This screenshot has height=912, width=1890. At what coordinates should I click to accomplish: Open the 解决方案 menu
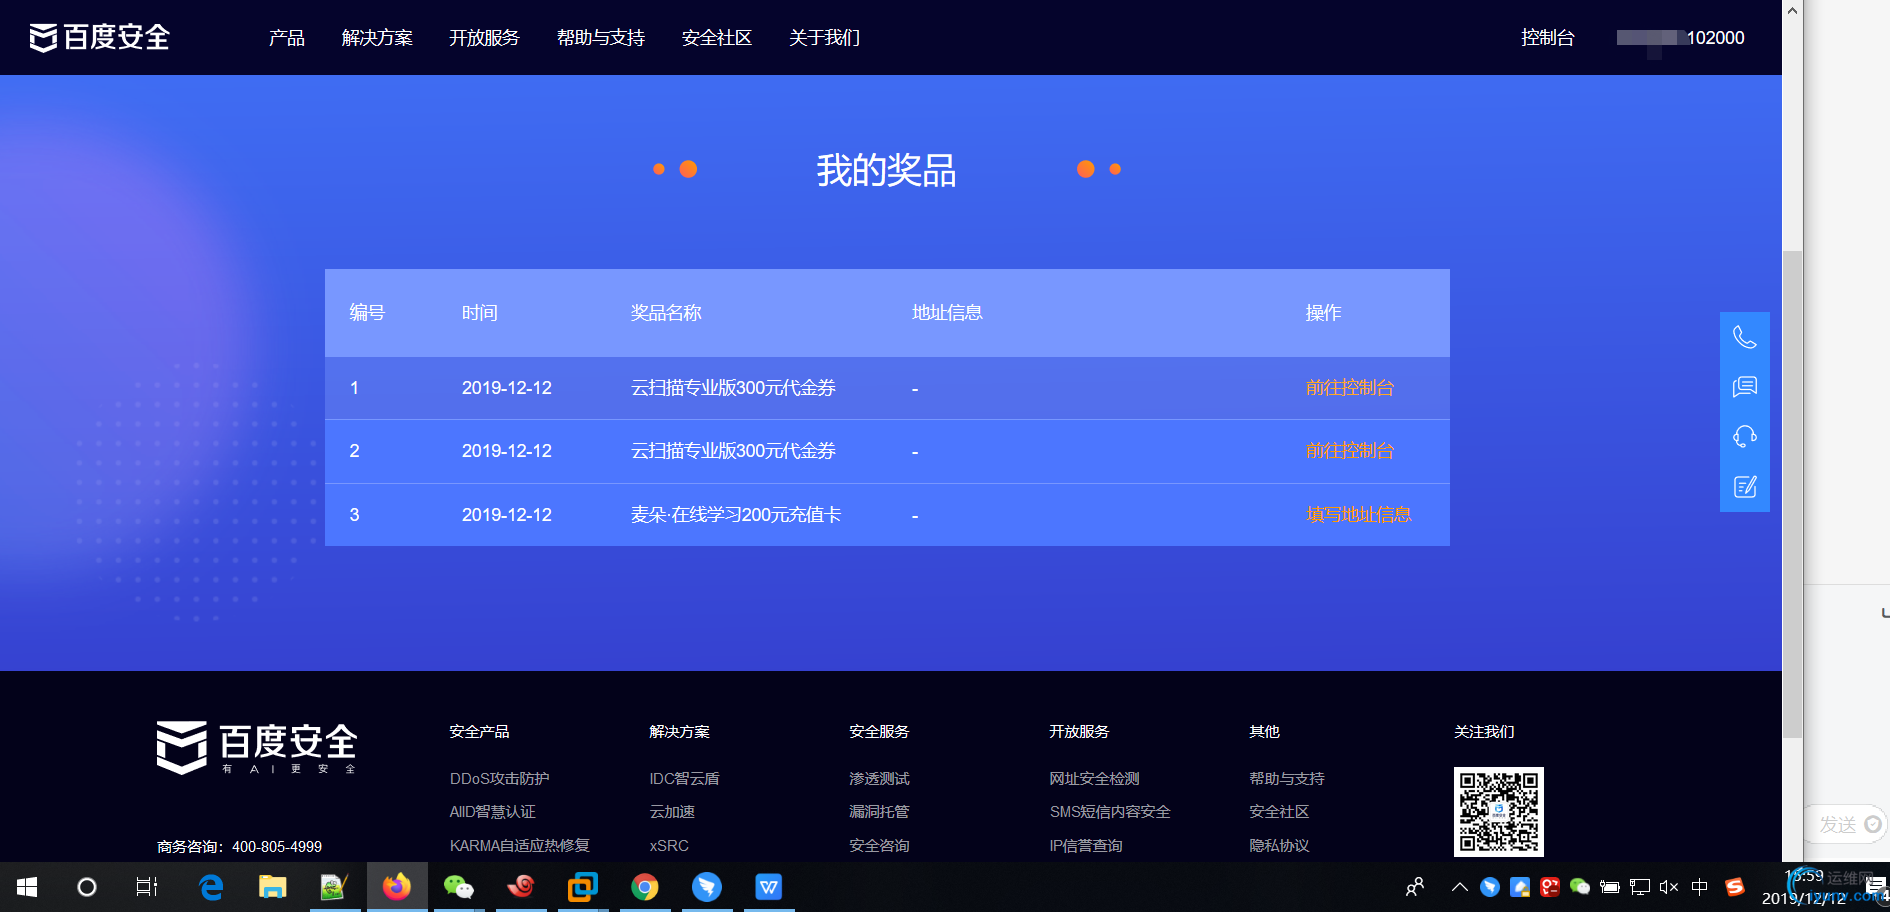(x=377, y=38)
